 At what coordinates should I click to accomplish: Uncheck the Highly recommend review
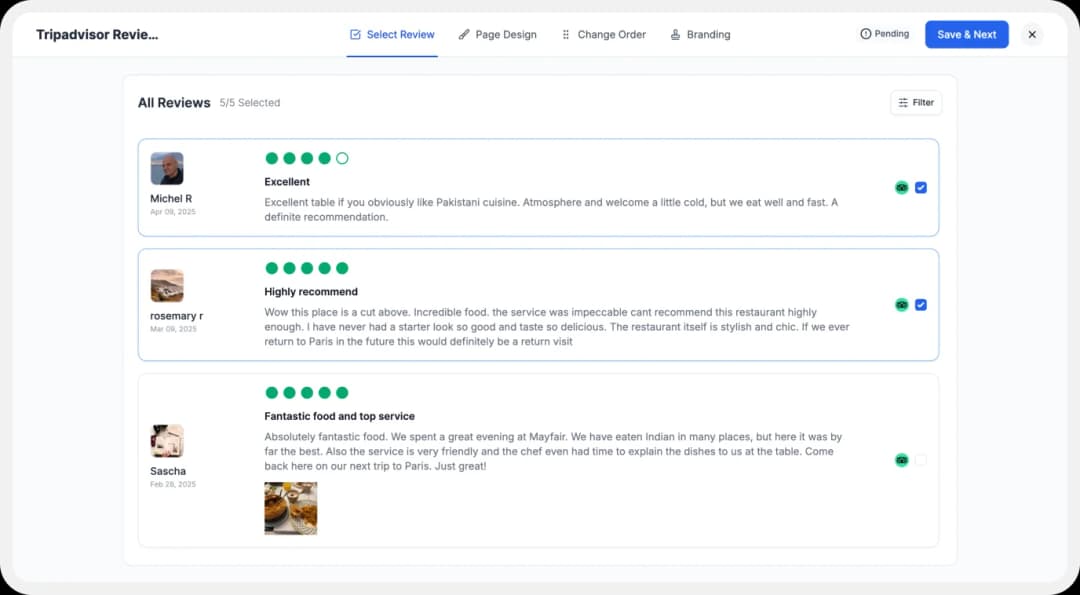pos(921,304)
